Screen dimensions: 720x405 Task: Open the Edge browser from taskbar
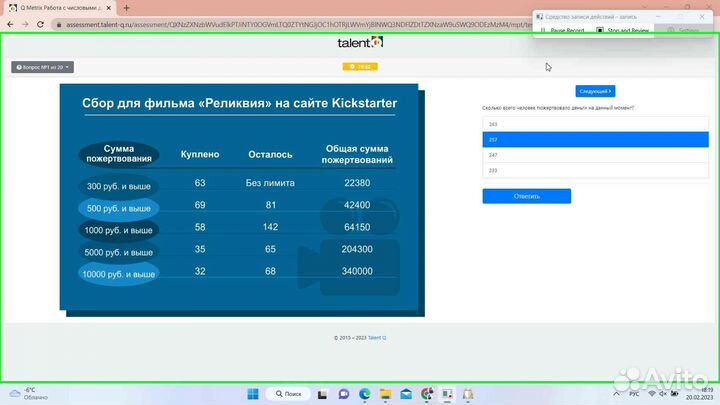click(x=364, y=394)
